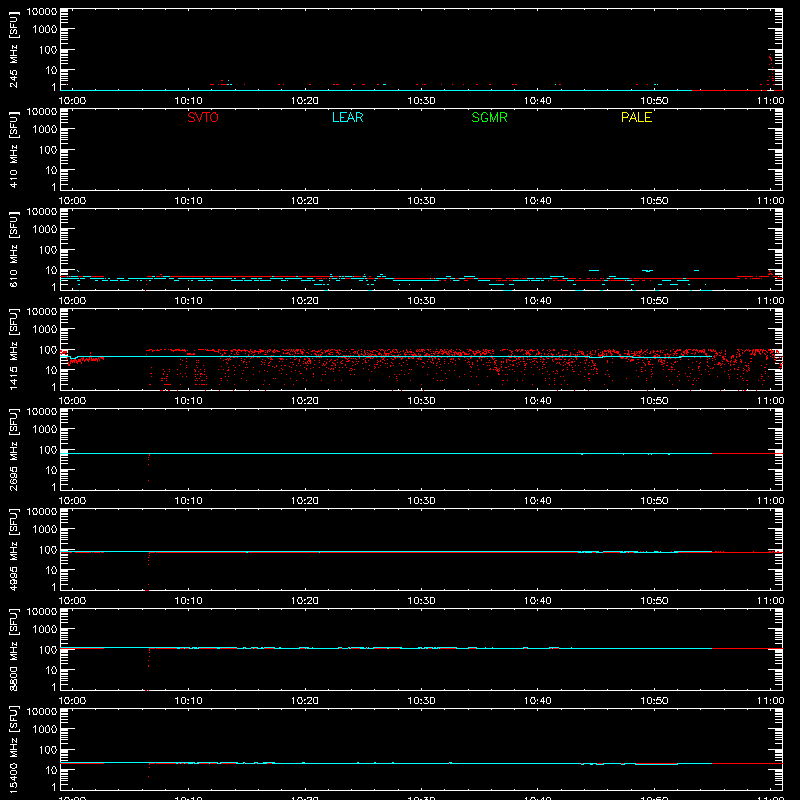The image size is (800, 800).
Task: Click the 10000 y-value on 8800 MHz panel
Action: [42, 612]
